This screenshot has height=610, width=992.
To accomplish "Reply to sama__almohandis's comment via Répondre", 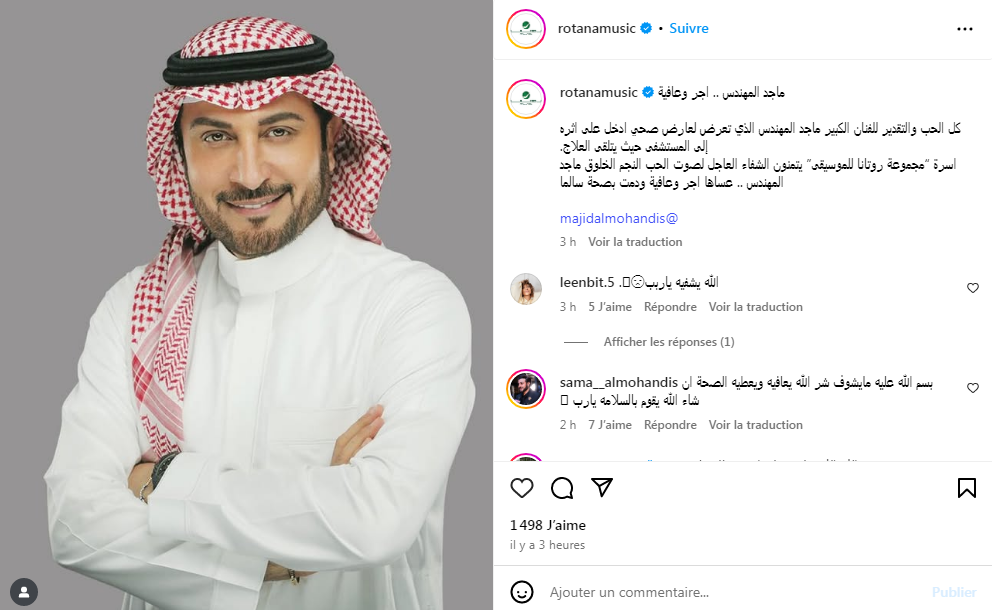I will [x=670, y=425].
